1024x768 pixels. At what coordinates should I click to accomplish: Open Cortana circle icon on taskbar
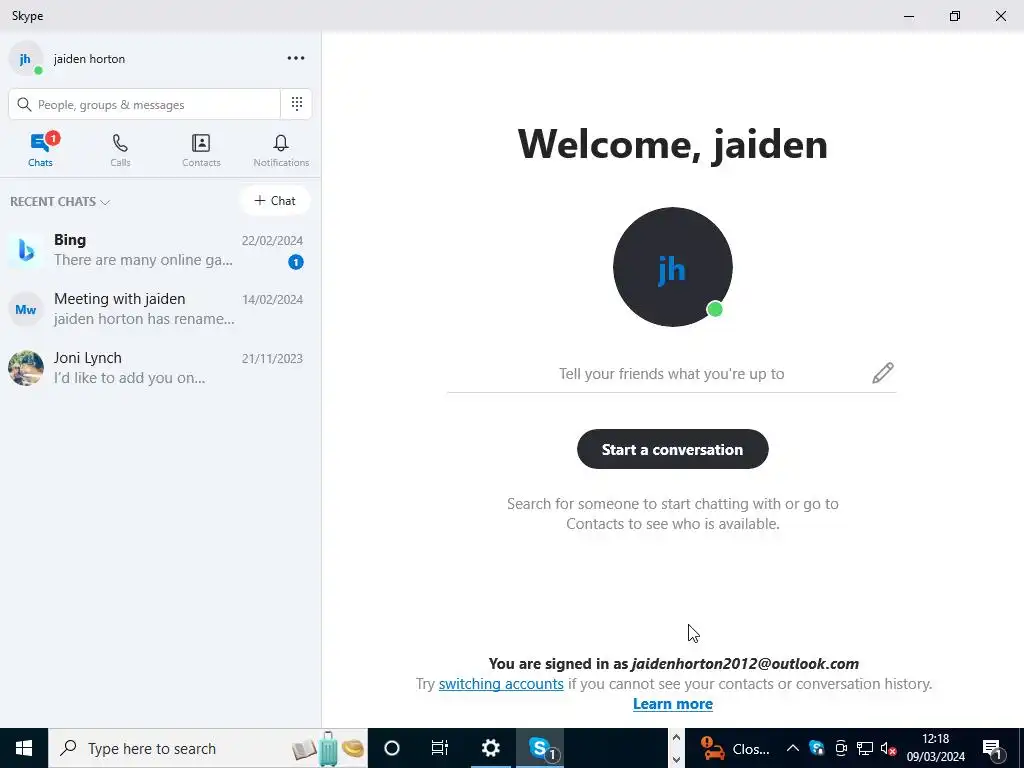(392, 748)
